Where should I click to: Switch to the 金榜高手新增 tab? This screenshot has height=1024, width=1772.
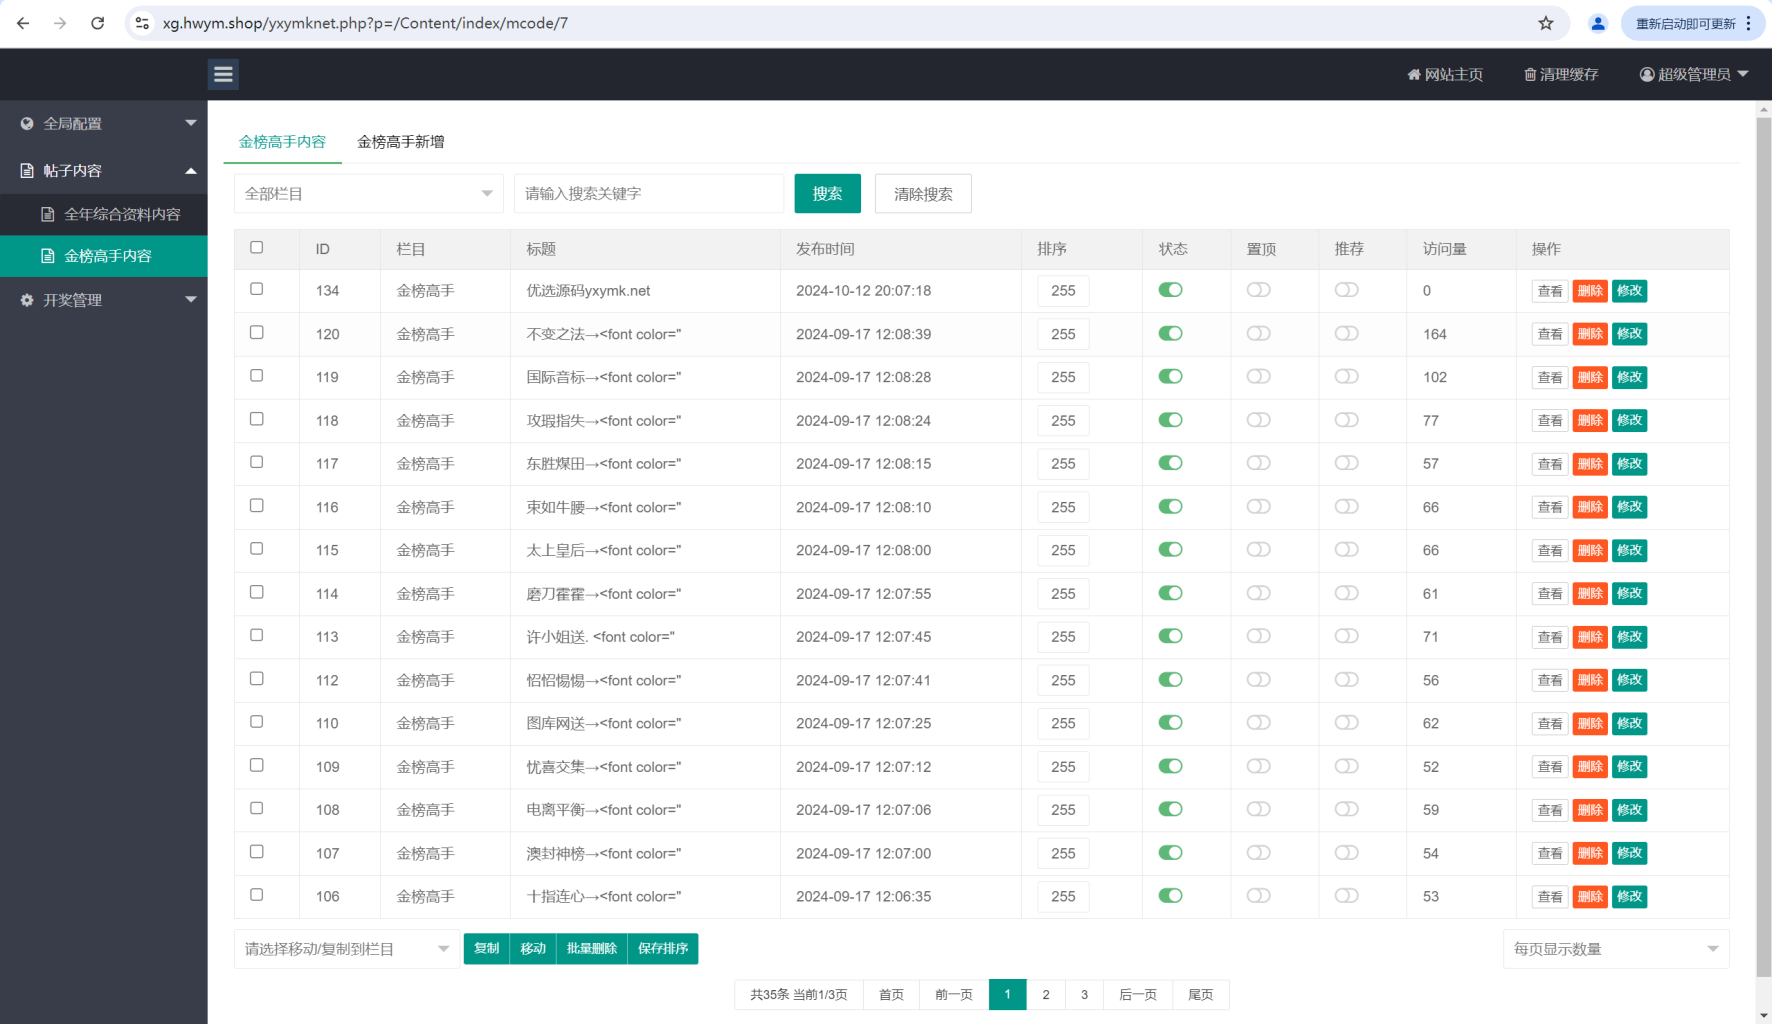(x=400, y=142)
